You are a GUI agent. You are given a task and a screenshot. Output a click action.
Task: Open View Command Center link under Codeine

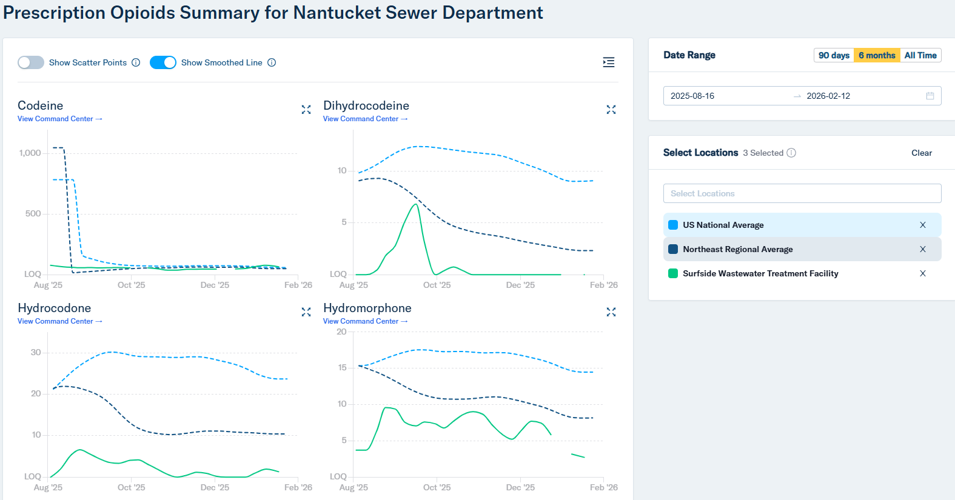[60, 119]
